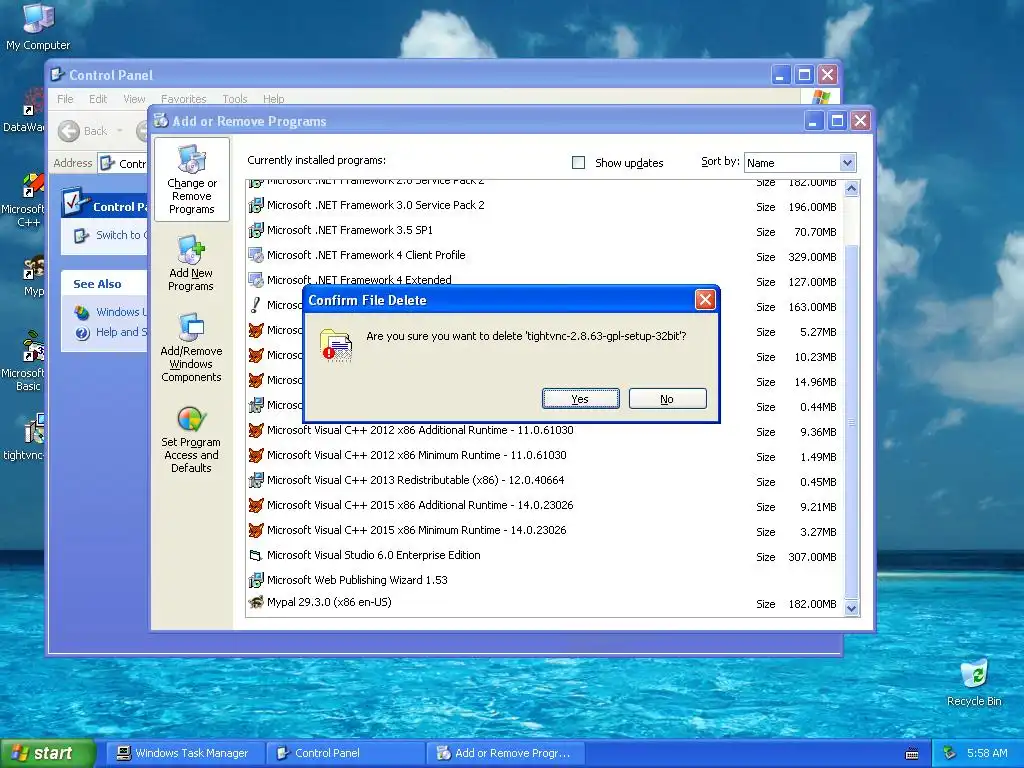Open View menu in Control Panel window
1024x768 pixels.
coord(134,99)
